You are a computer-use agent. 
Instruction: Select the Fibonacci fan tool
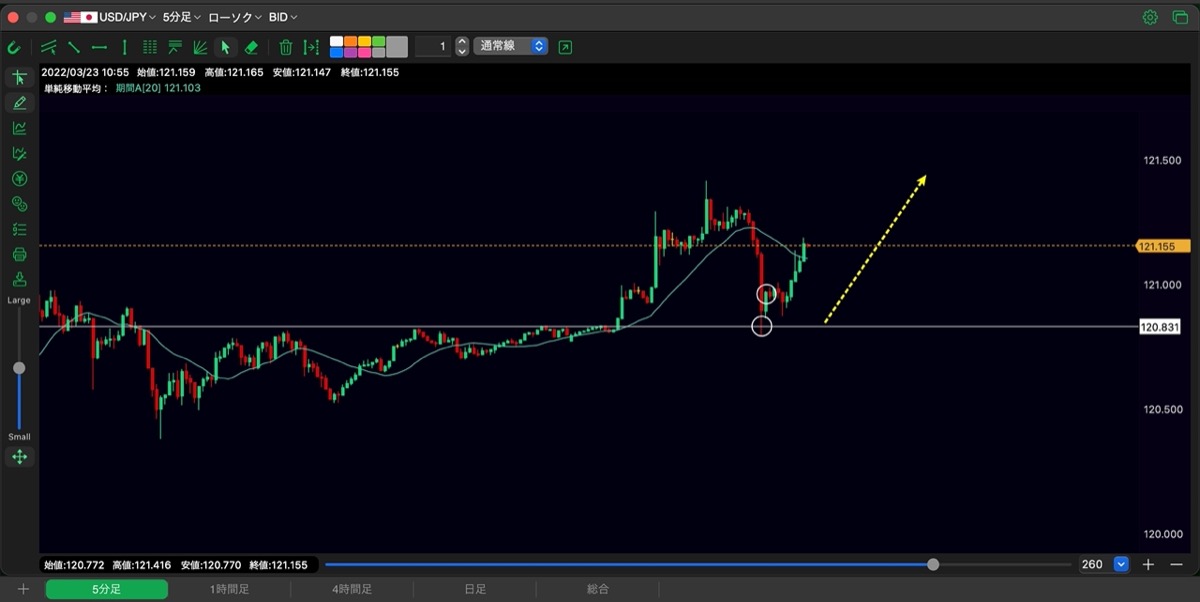[200, 47]
